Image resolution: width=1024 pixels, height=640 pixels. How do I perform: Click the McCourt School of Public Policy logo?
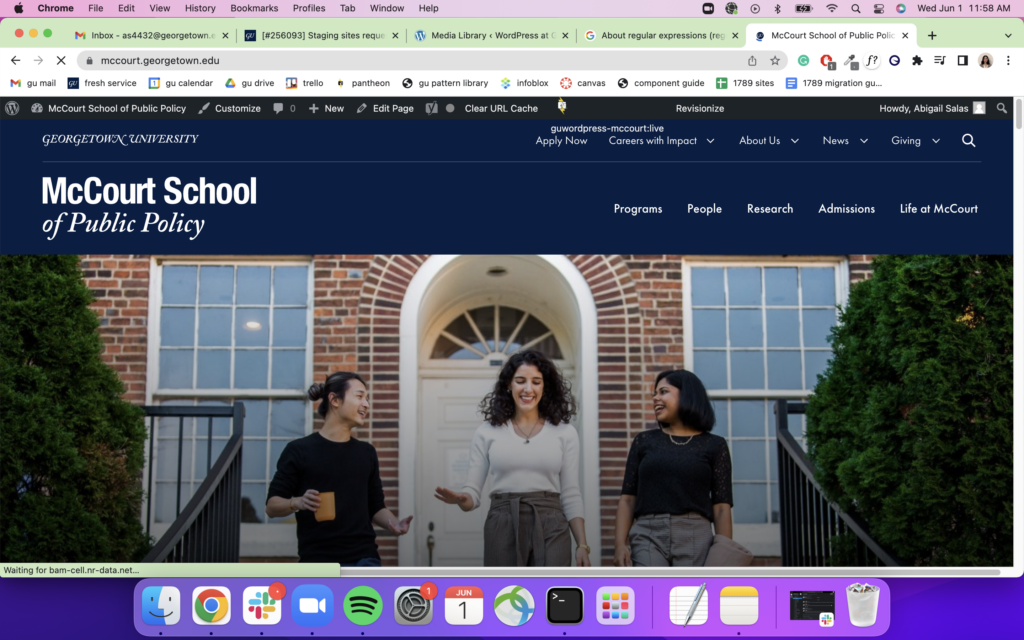150,207
